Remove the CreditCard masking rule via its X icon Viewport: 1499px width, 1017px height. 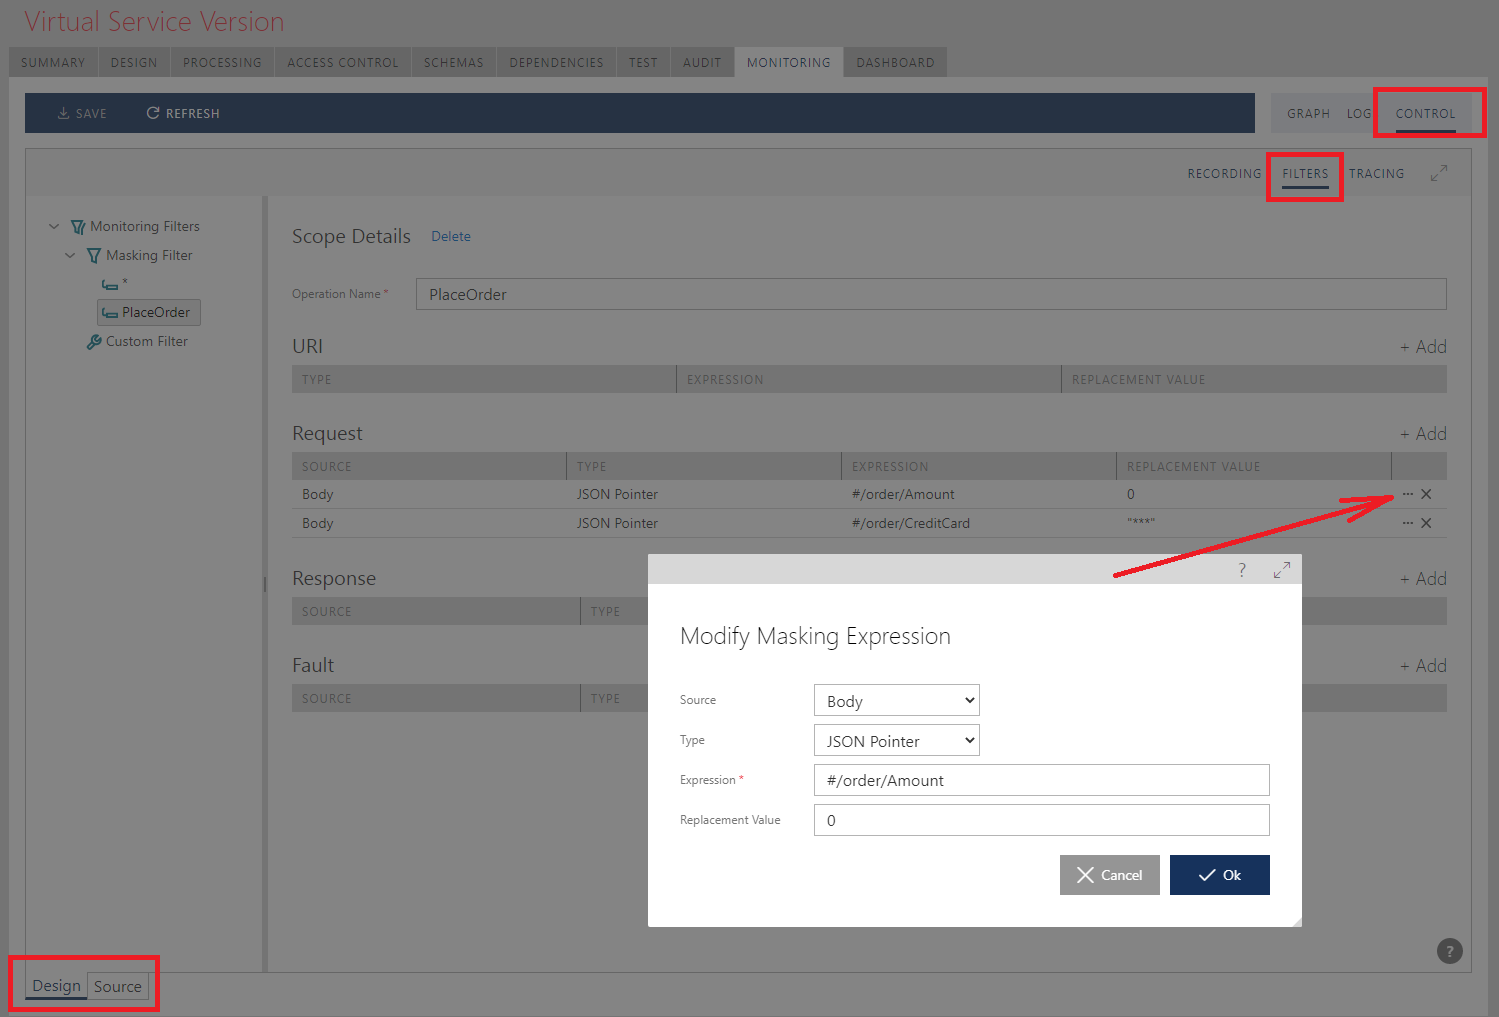[x=1426, y=522]
